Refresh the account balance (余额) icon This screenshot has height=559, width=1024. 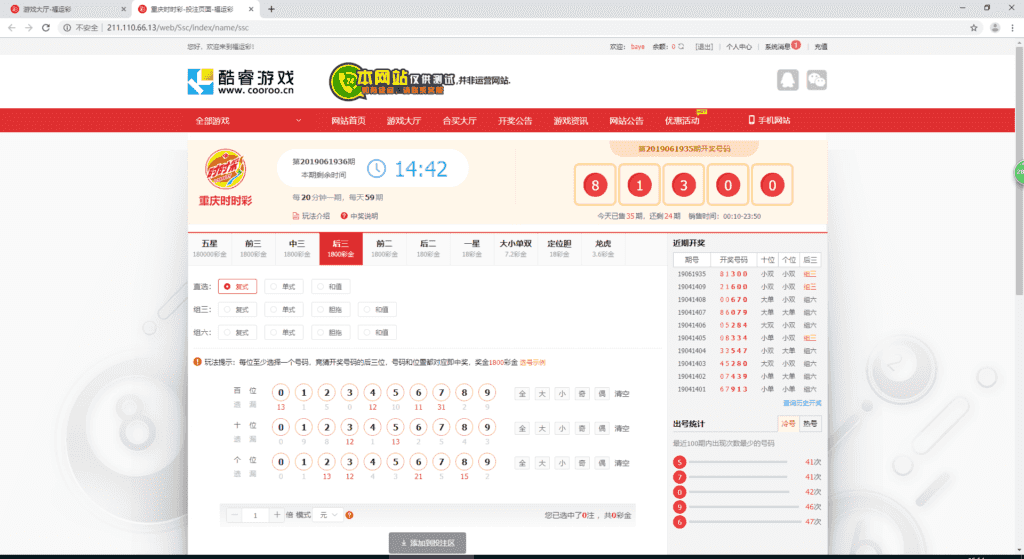coord(681,46)
